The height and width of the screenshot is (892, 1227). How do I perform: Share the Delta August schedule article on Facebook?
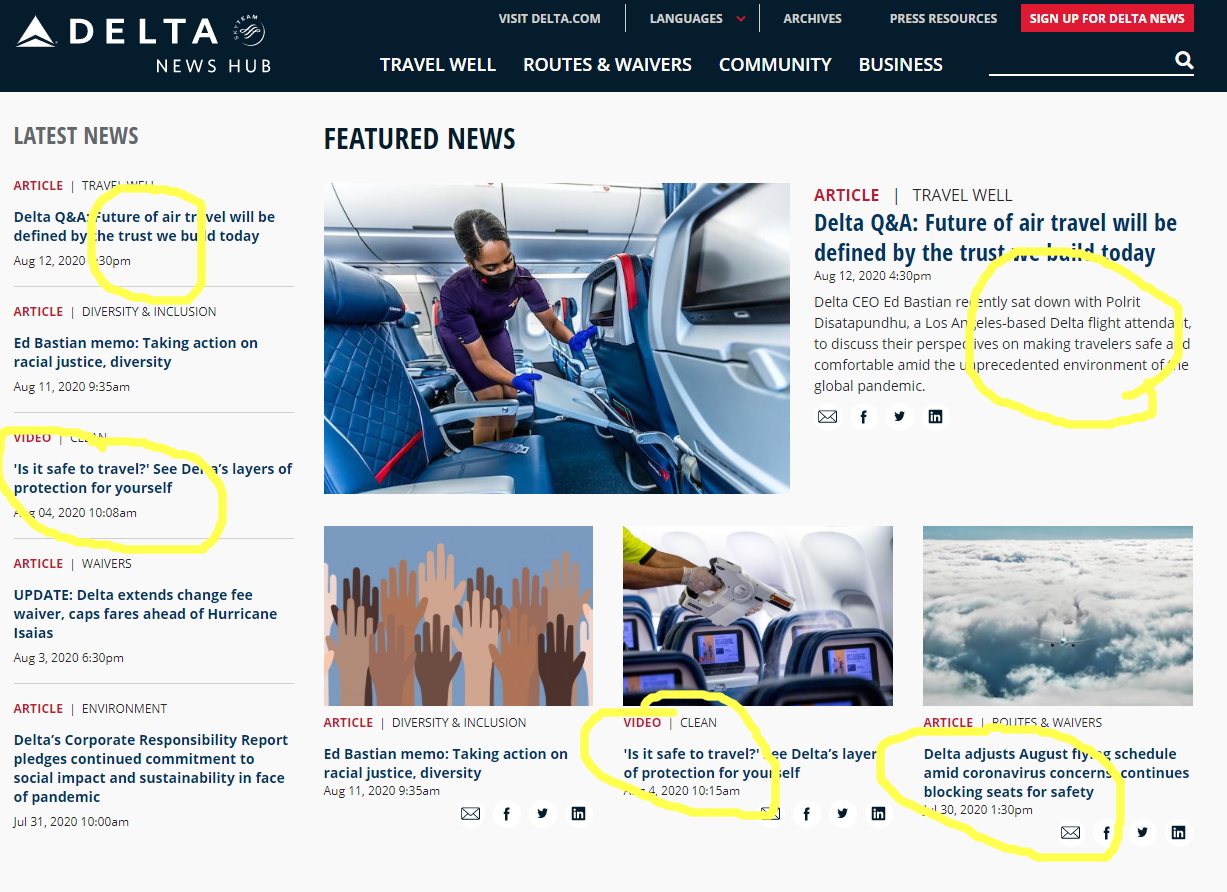(x=1105, y=832)
